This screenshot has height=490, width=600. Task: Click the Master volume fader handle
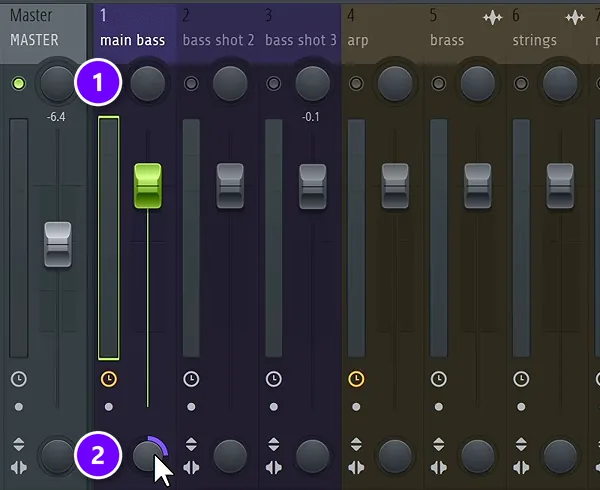point(58,244)
